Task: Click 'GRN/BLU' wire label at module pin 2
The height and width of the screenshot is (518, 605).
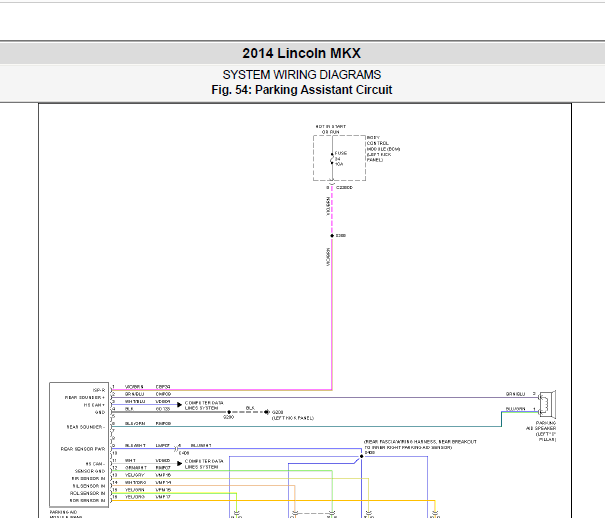Action: [134, 394]
